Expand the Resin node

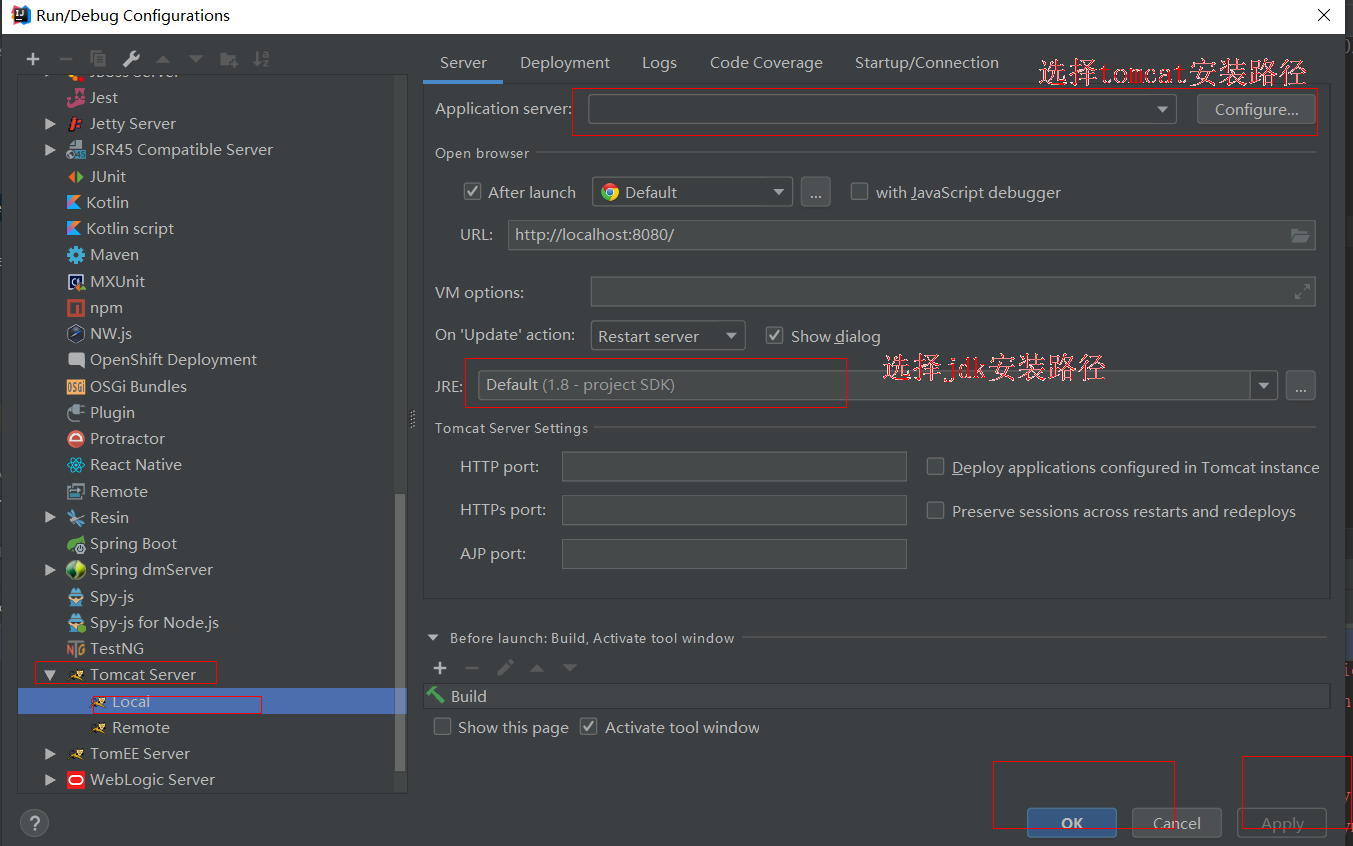click(x=50, y=517)
